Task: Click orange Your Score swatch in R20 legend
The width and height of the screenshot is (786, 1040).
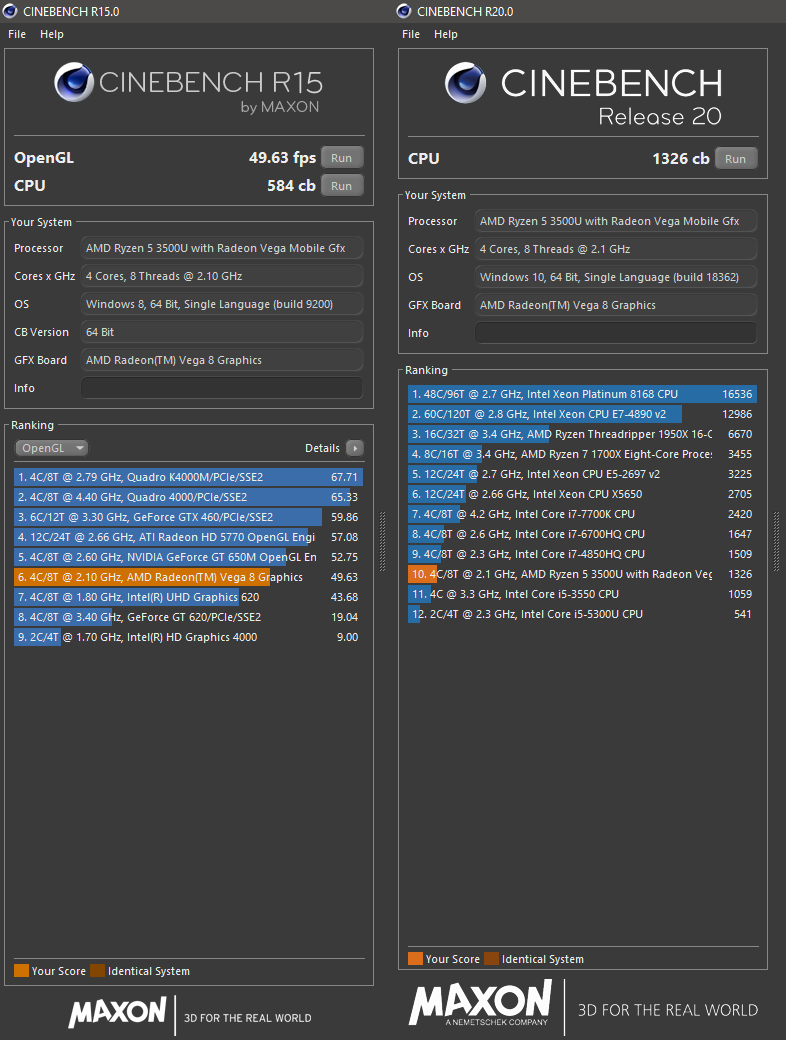Action: click(x=415, y=958)
